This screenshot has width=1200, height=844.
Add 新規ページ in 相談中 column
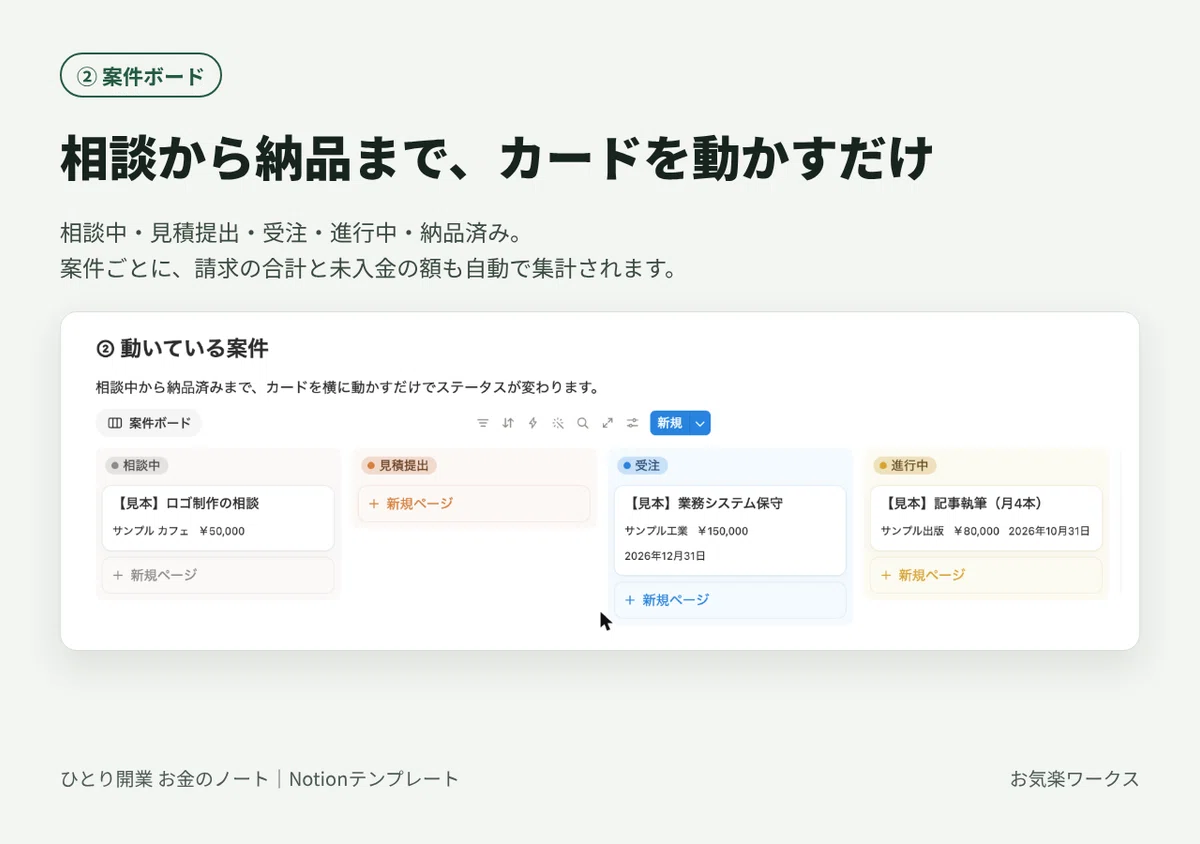point(218,575)
